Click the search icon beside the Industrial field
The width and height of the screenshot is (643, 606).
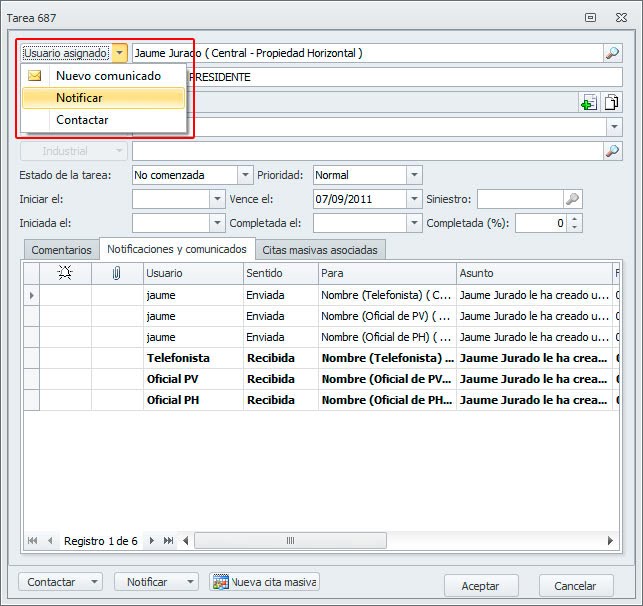(x=612, y=151)
